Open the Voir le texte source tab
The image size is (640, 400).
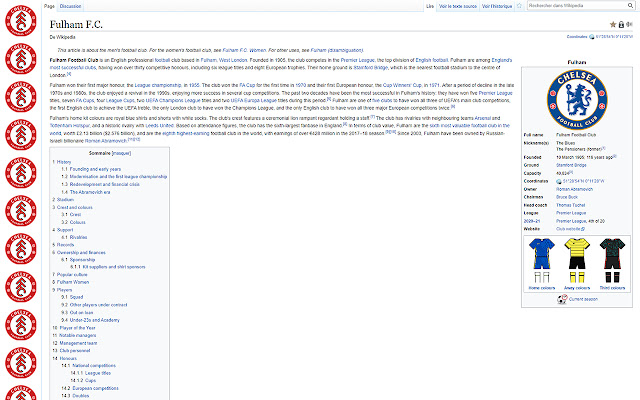pos(458,6)
